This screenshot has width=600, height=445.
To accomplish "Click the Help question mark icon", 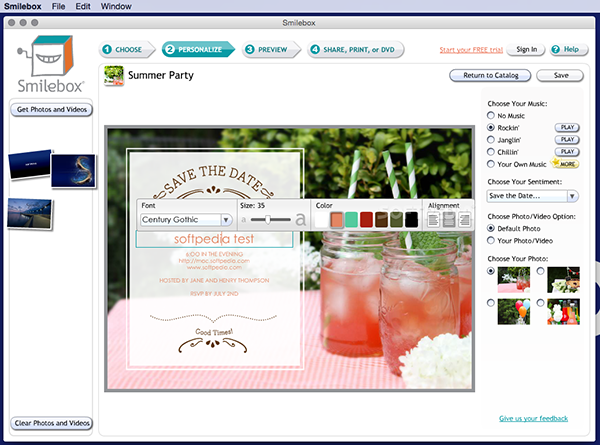I will 556,49.
